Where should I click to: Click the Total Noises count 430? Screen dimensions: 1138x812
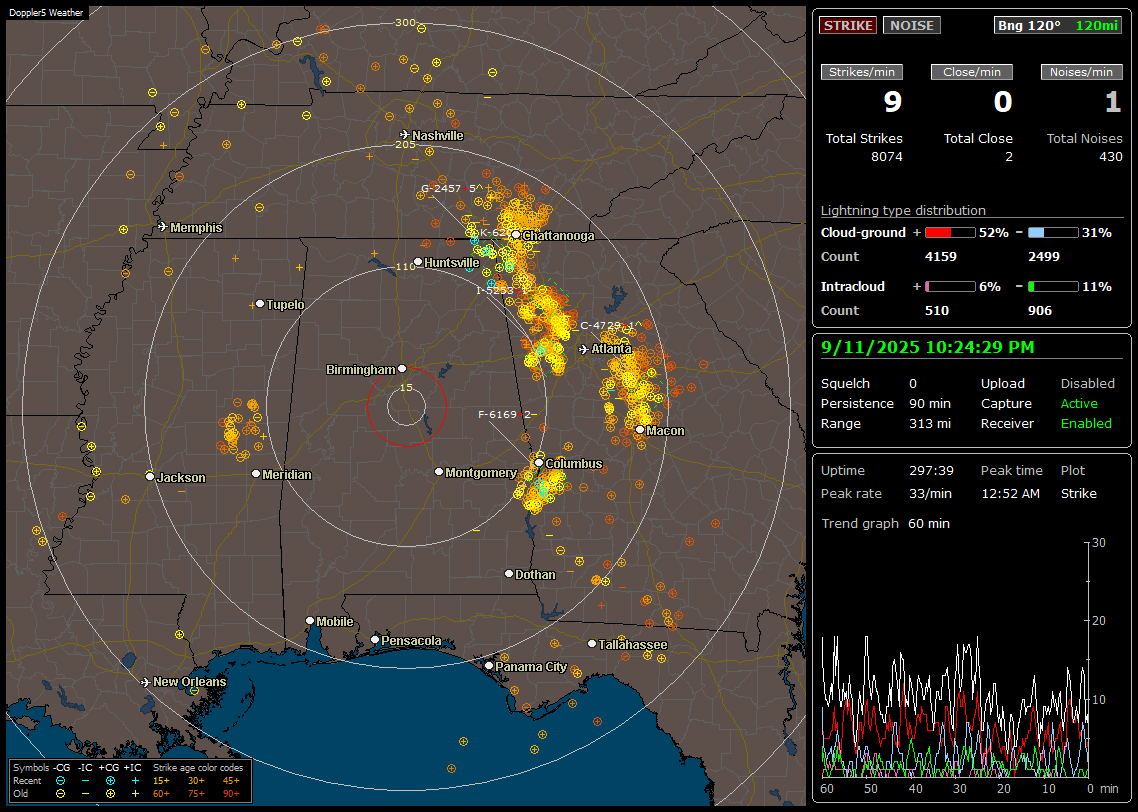pyautogui.click(x=1110, y=157)
